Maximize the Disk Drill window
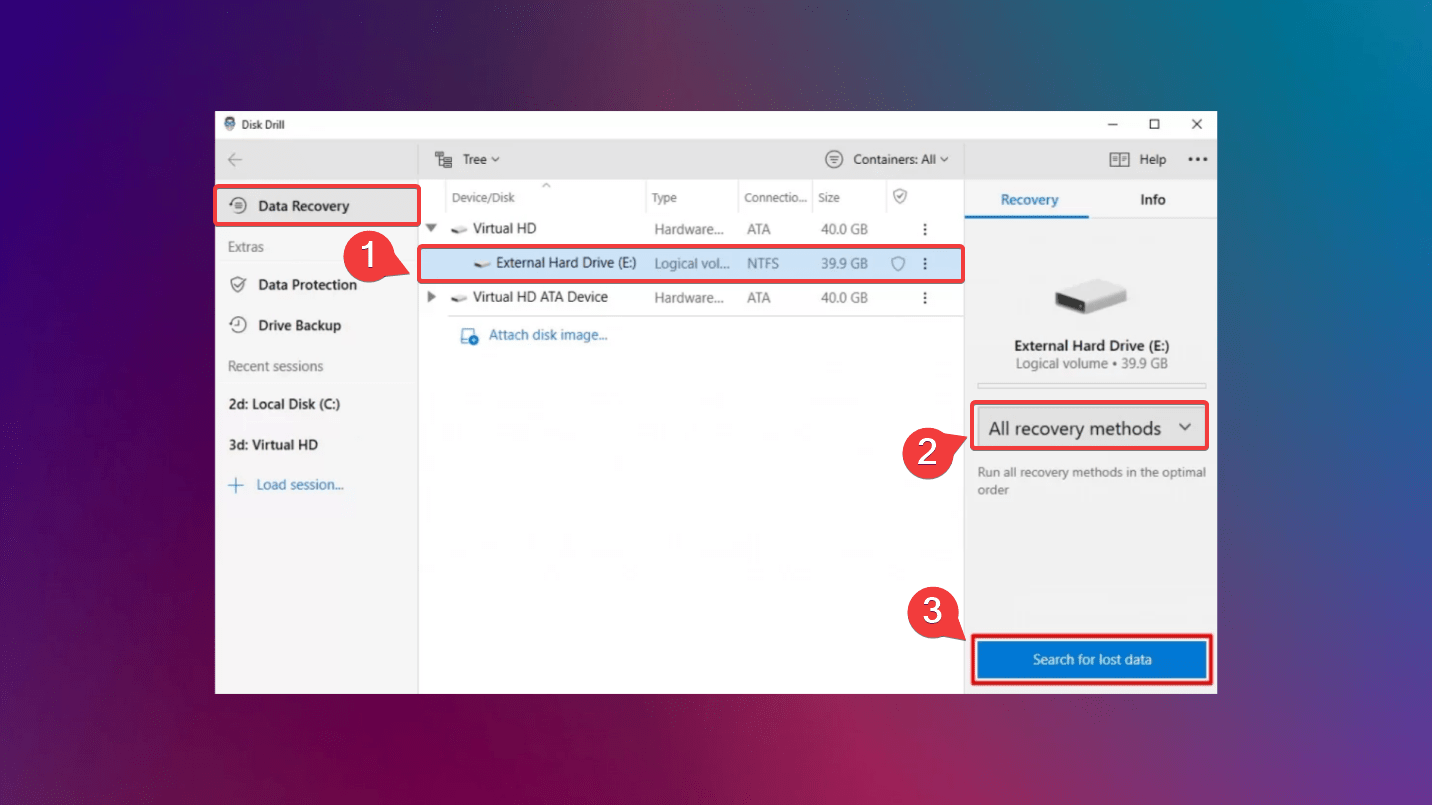The image size is (1432, 805). click(x=1154, y=124)
